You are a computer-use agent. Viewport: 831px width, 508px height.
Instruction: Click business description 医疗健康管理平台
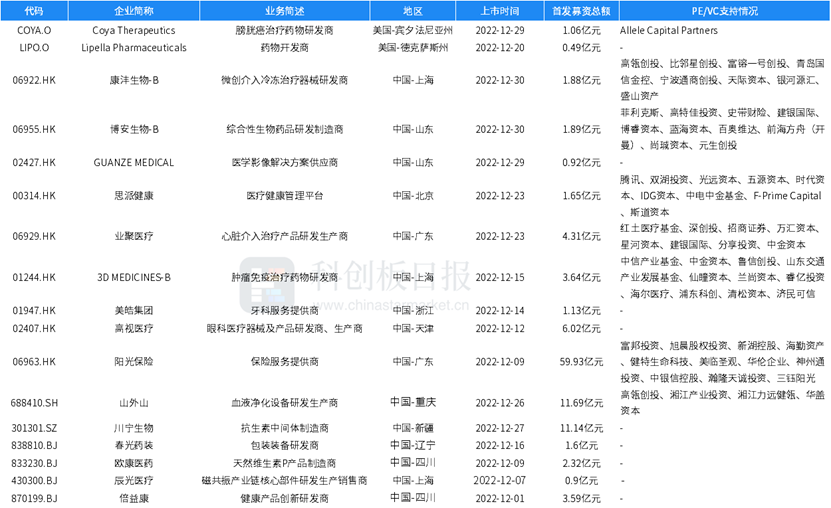pos(285,196)
